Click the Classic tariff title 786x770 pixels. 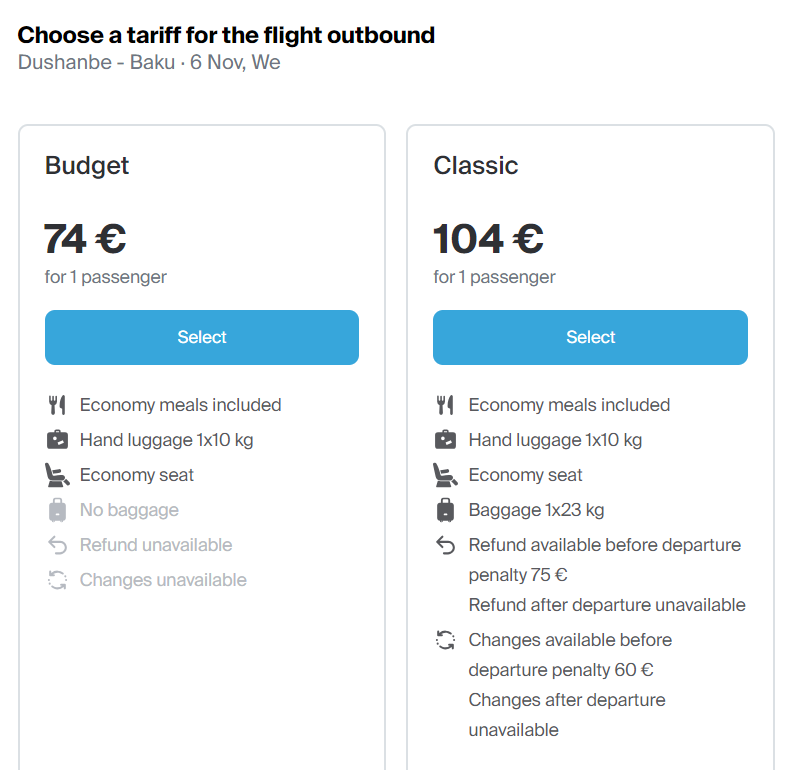pyautogui.click(x=476, y=165)
